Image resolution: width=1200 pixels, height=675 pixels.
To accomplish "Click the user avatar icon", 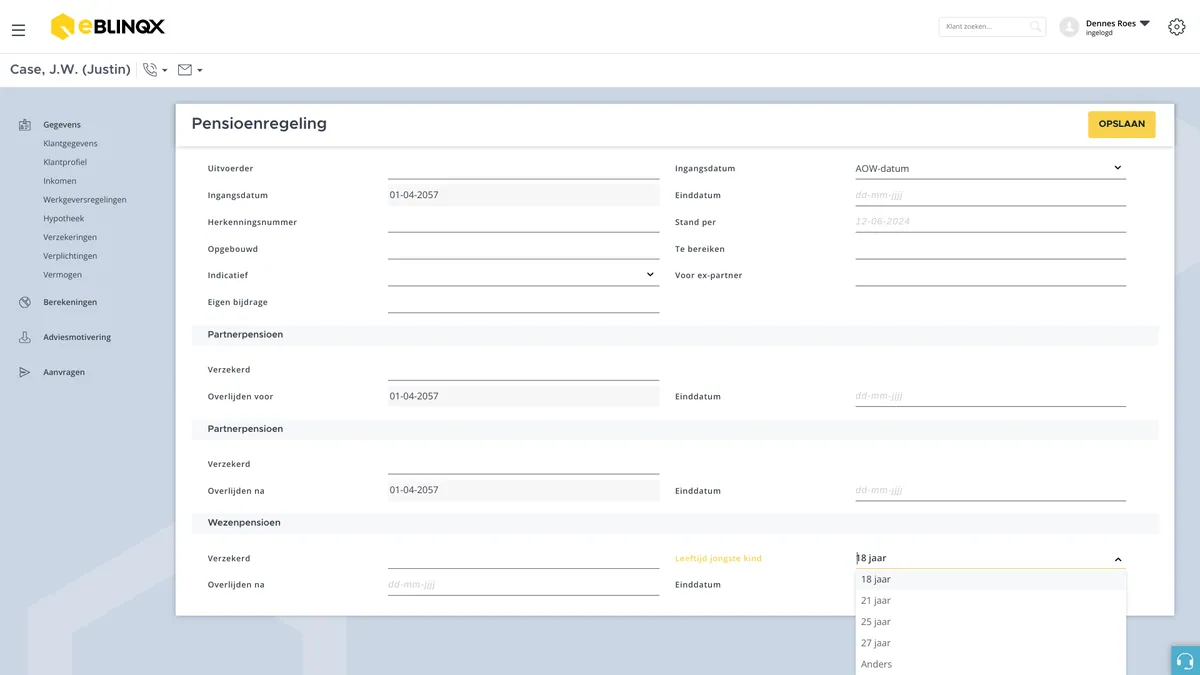I will tap(1069, 27).
